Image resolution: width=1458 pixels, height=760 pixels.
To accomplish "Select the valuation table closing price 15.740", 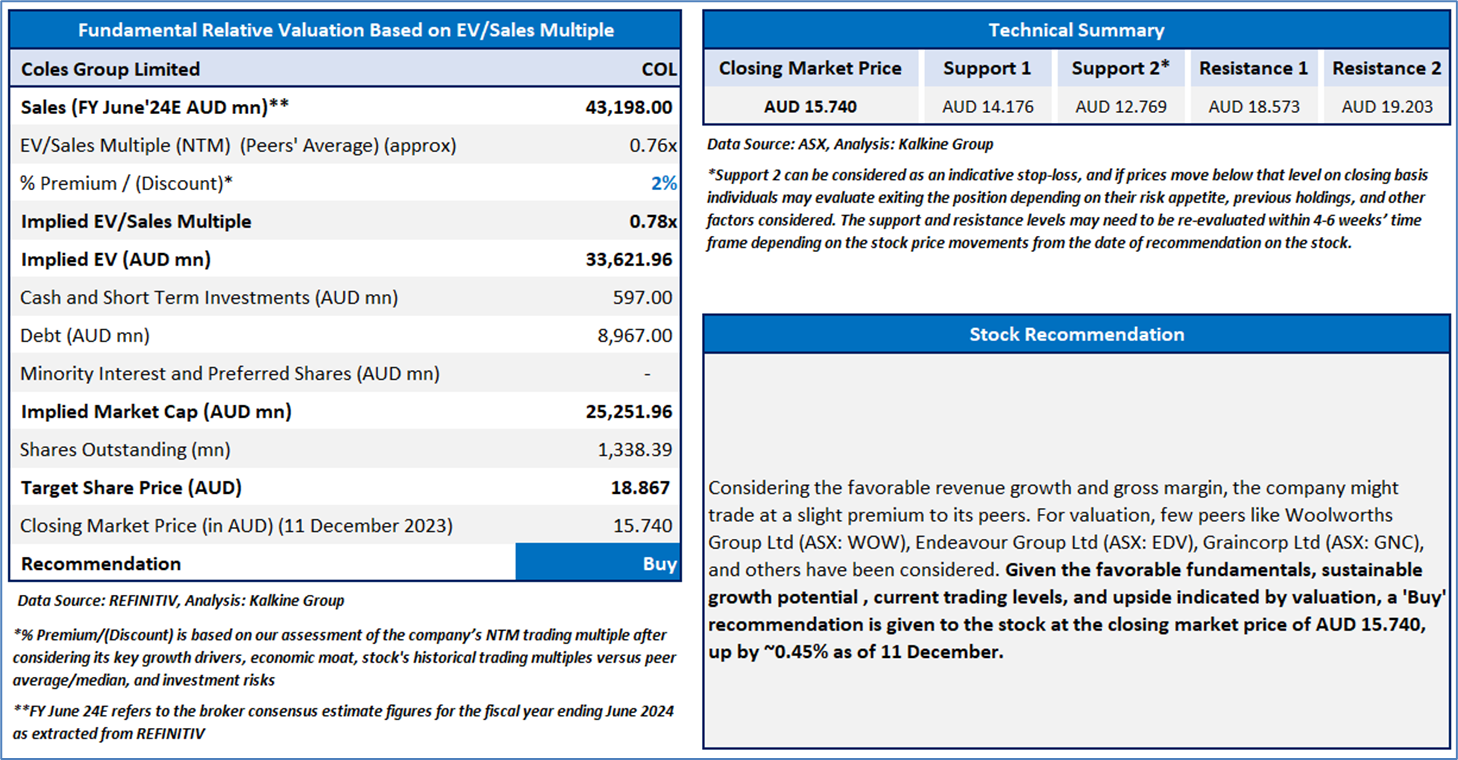I will (x=643, y=525).
